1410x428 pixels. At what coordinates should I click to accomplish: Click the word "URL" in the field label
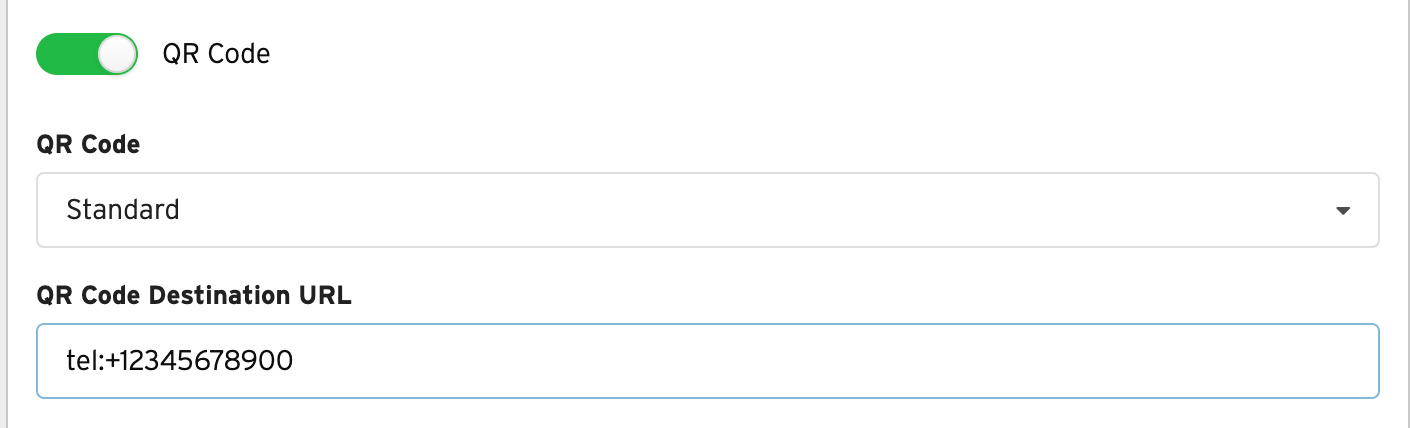click(x=328, y=296)
